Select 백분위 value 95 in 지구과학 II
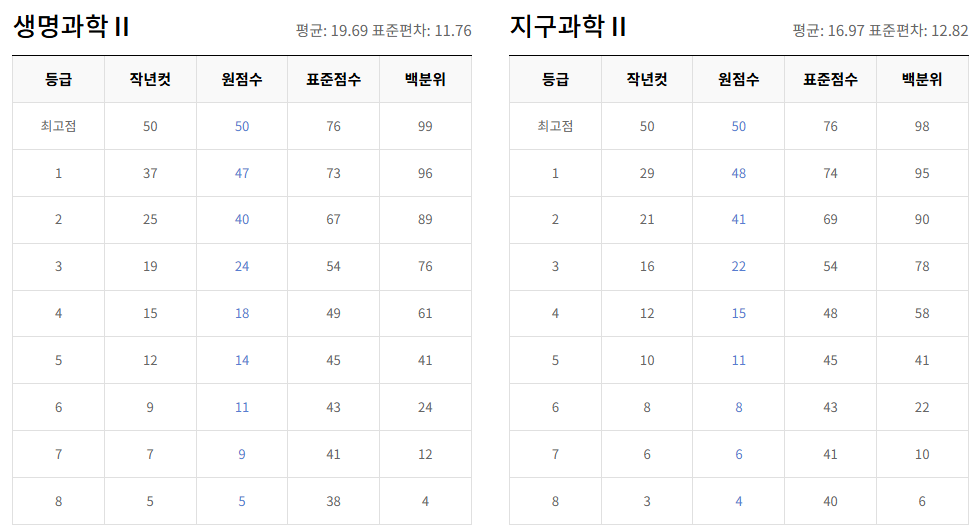Image resolution: width=972 pixels, height=530 pixels. click(922, 174)
